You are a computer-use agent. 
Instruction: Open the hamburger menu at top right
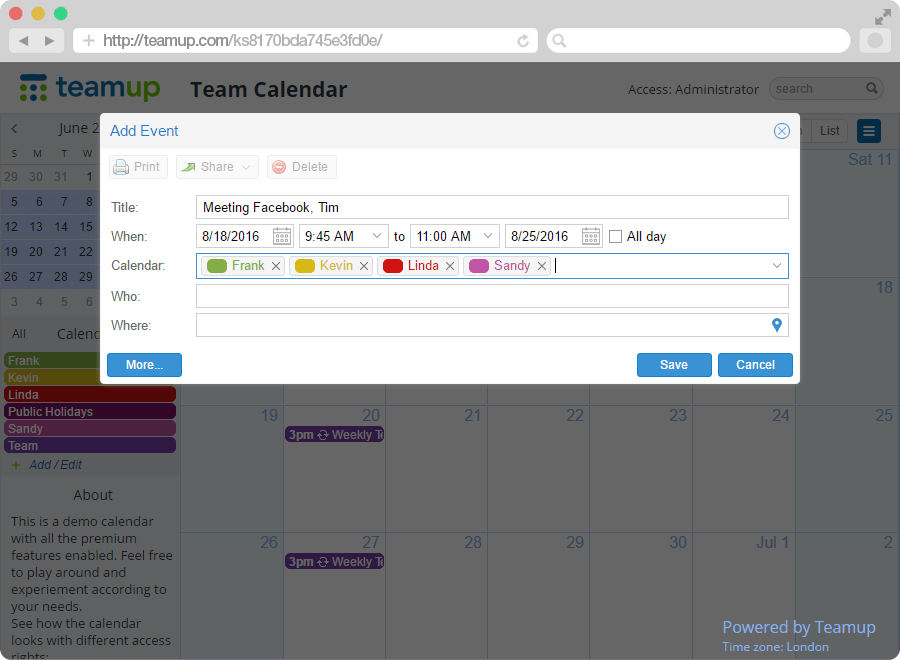click(868, 131)
